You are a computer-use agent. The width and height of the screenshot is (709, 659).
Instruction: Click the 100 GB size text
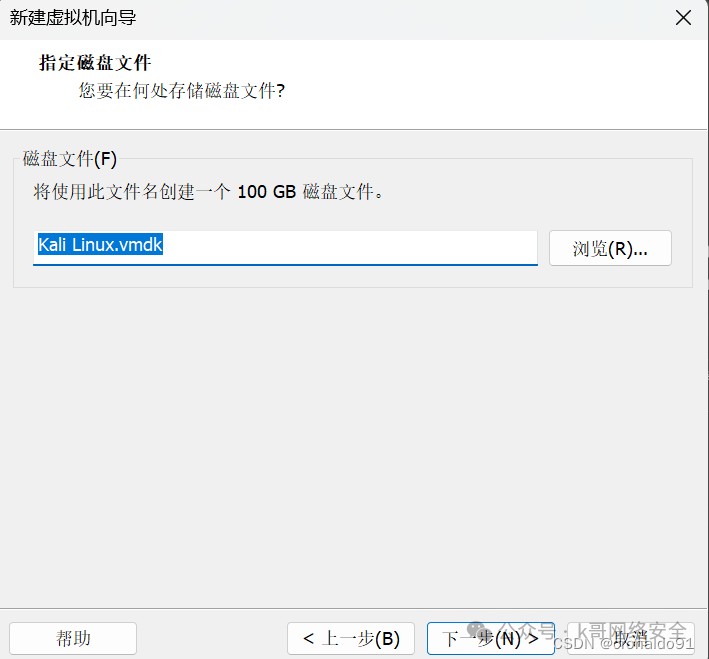pyautogui.click(x=266, y=192)
